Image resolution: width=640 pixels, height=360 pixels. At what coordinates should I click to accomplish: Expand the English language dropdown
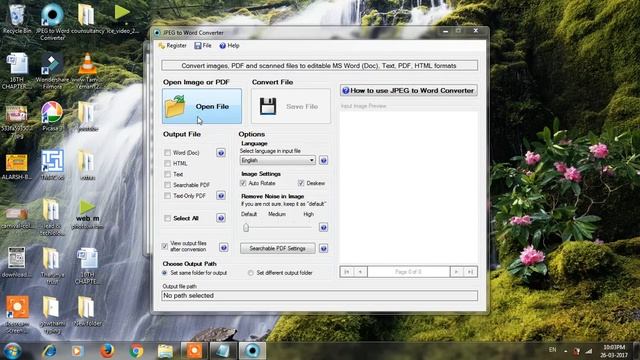pyautogui.click(x=278, y=160)
